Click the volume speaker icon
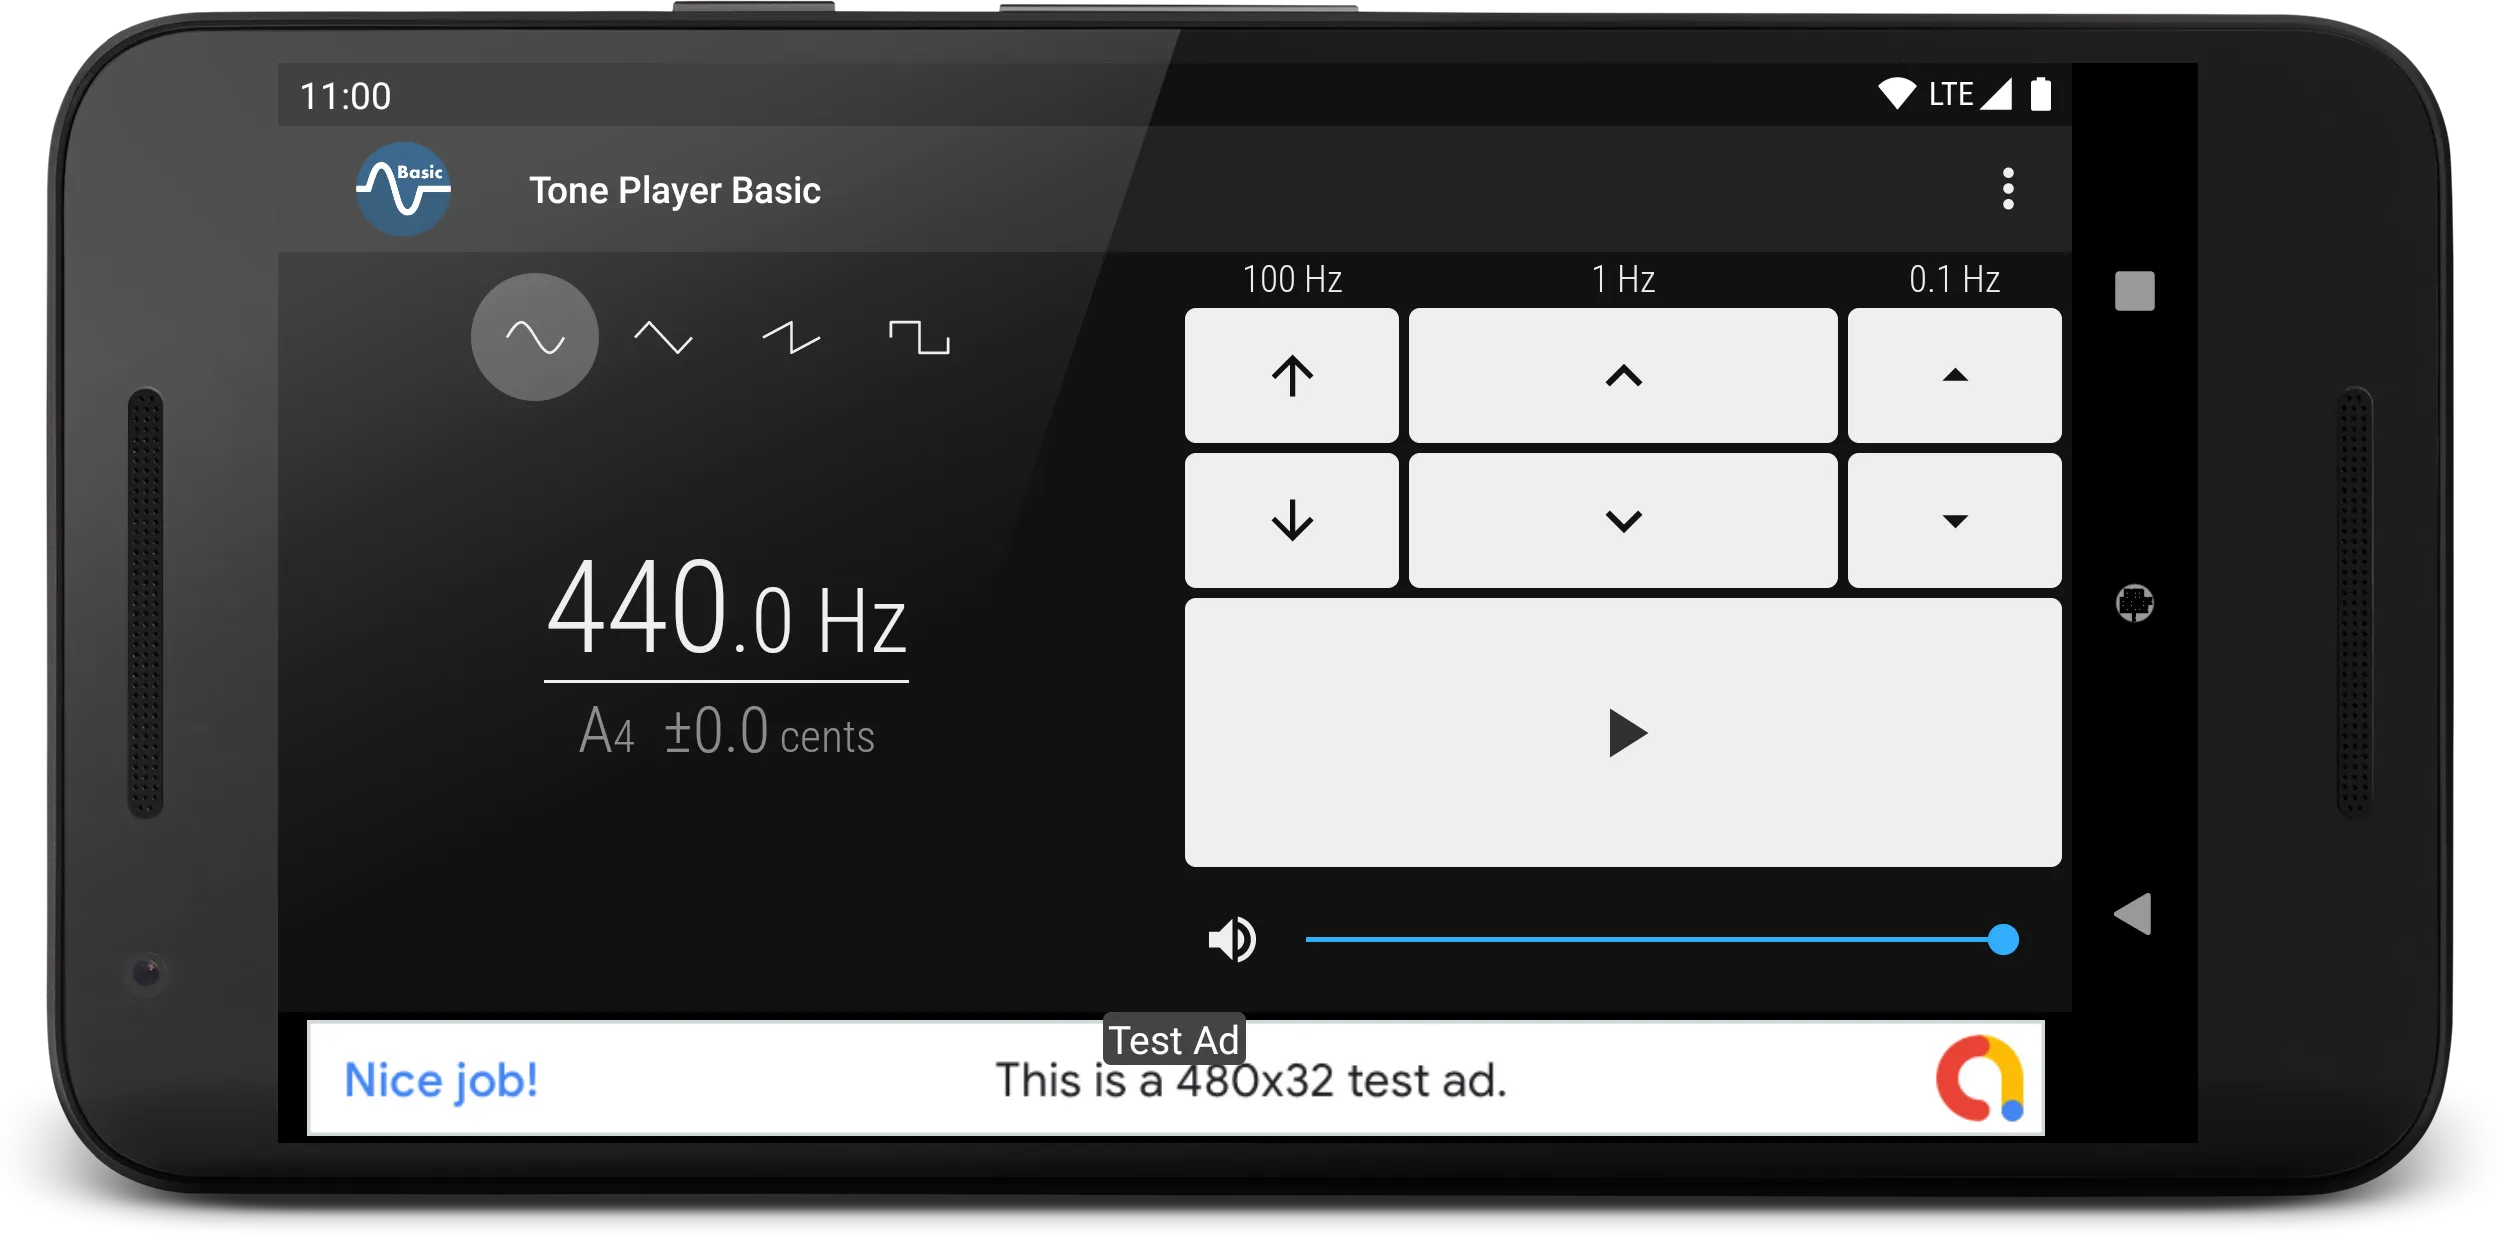Screen dimensions: 2497x1234 [1232, 939]
